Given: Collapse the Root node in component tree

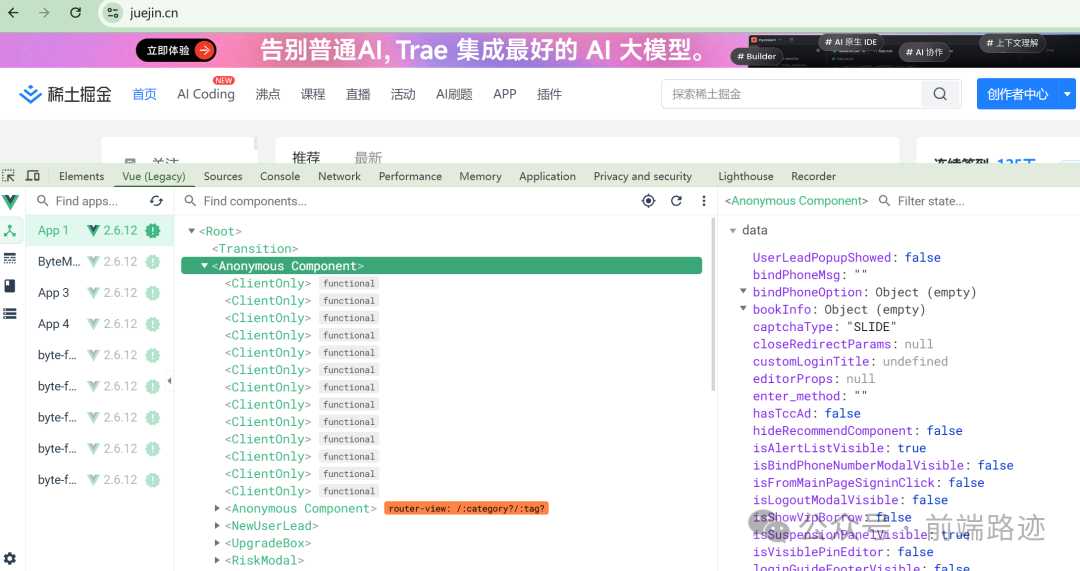Looking at the screenshot, I should pos(191,231).
